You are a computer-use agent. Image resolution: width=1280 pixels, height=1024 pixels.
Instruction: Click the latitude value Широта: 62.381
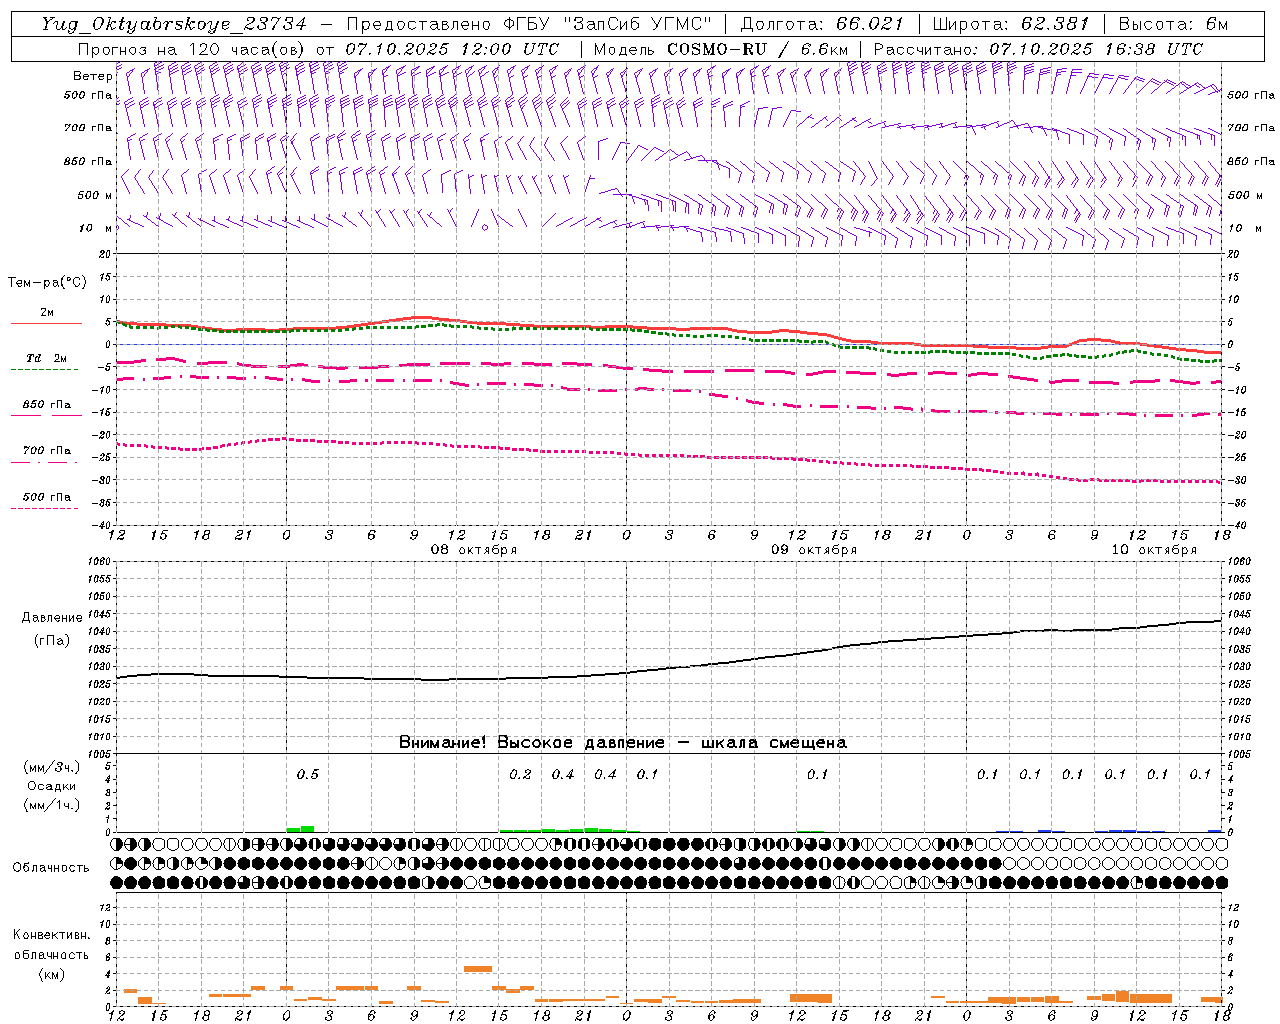point(1010,25)
